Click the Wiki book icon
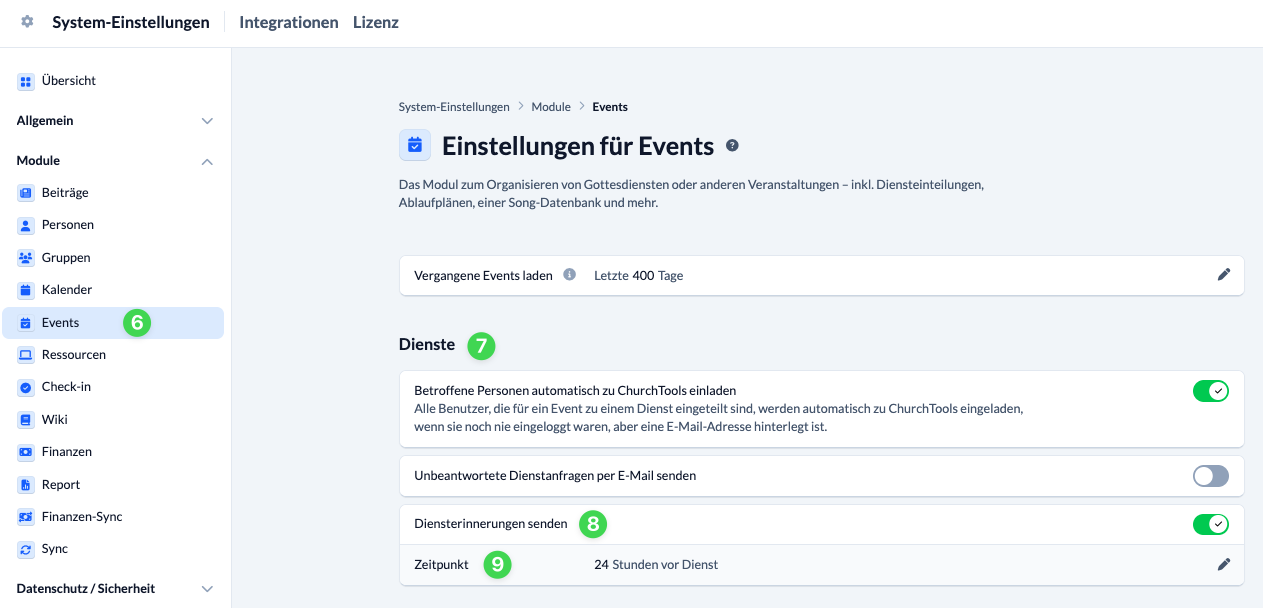The width and height of the screenshot is (1263, 608). [x=26, y=420]
